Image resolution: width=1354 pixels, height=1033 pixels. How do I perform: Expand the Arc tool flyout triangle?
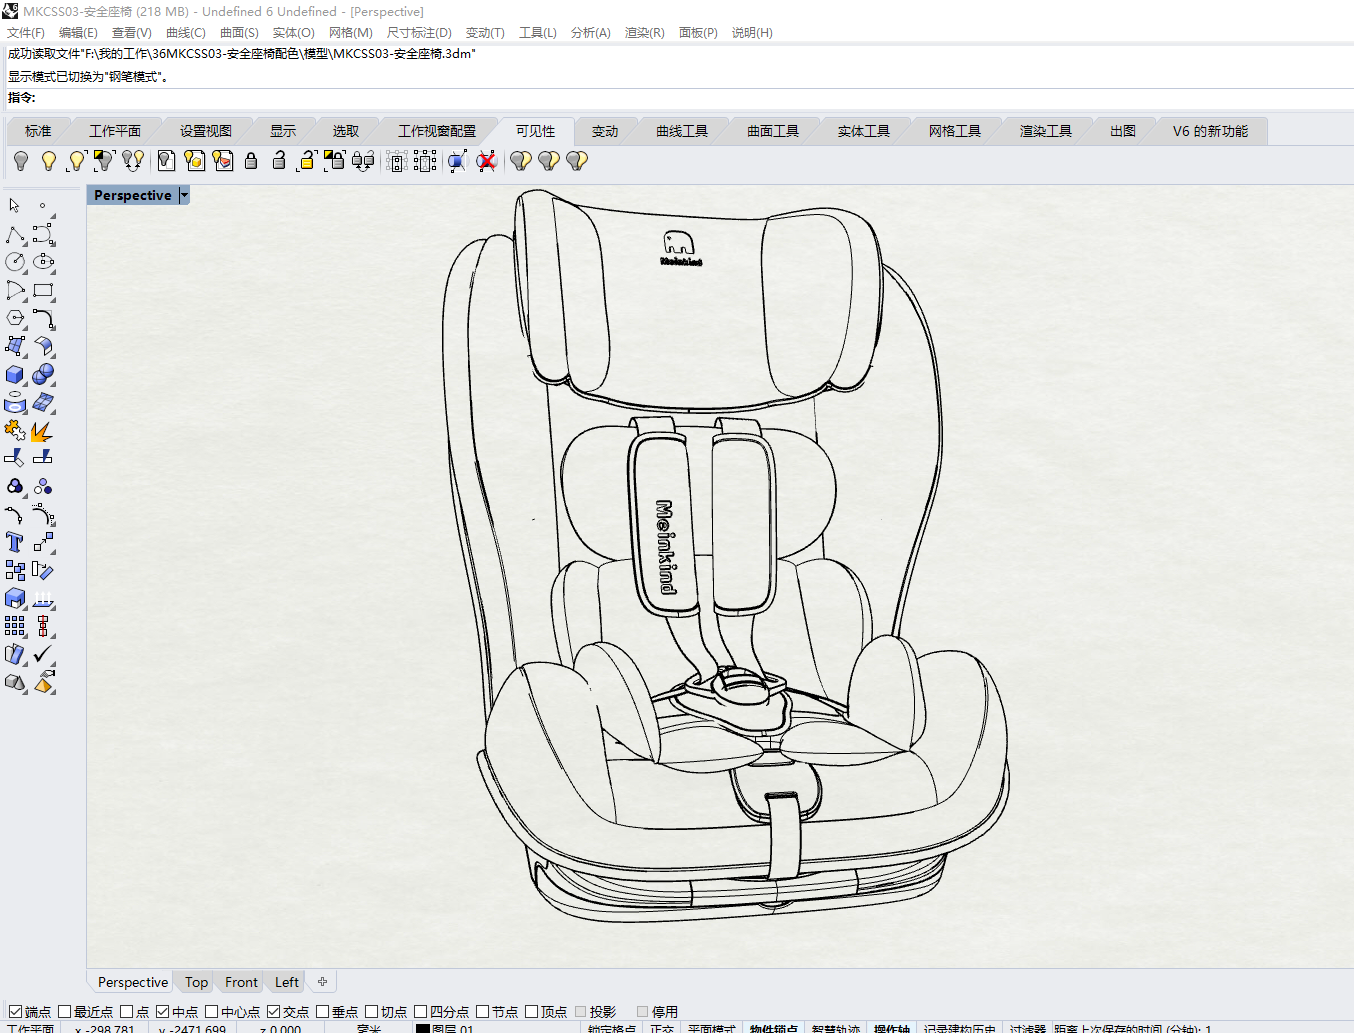point(23,299)
